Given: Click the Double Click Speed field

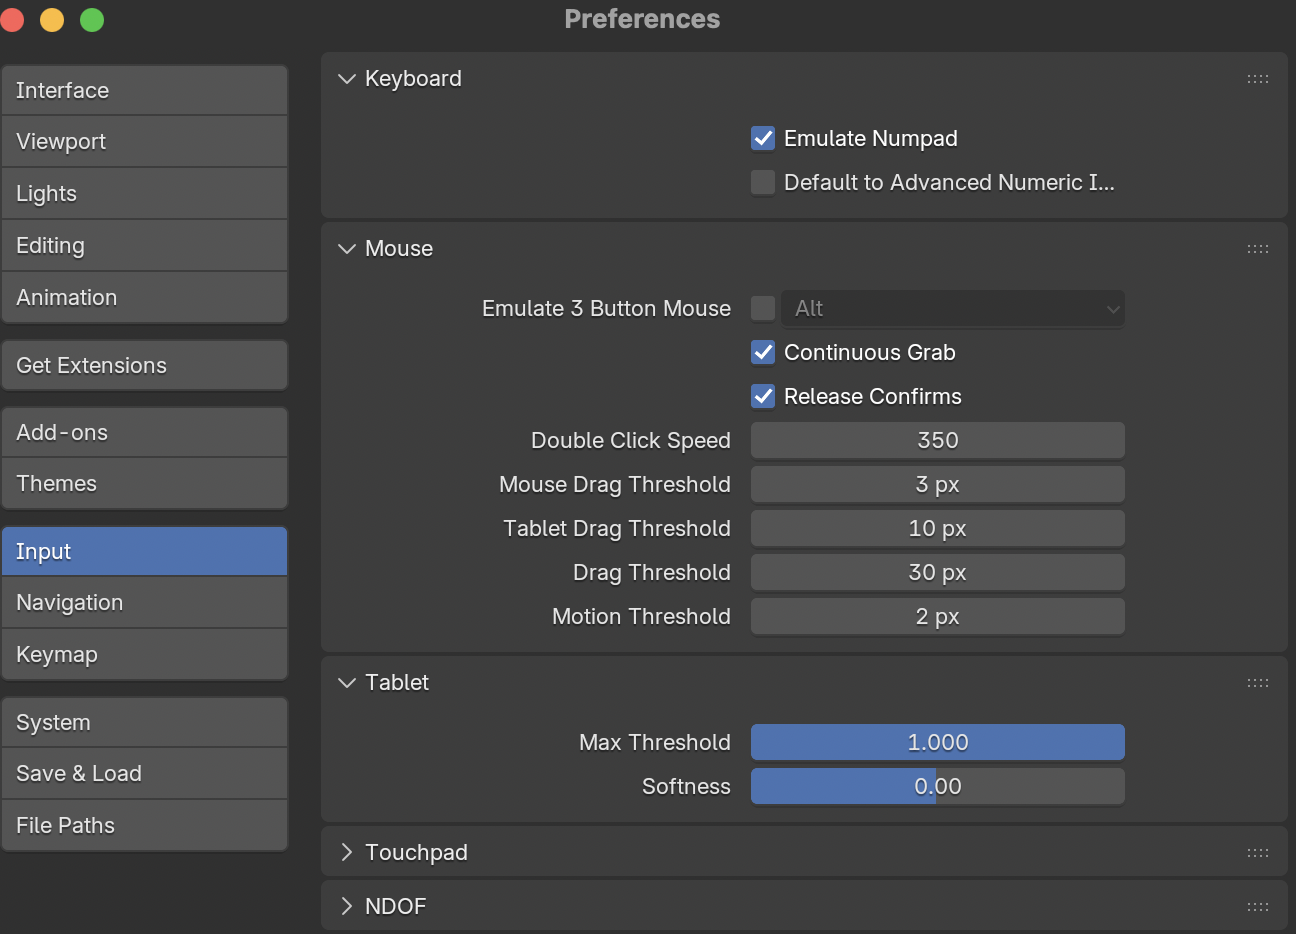Looking at the screenshot, I should (937, 441).
